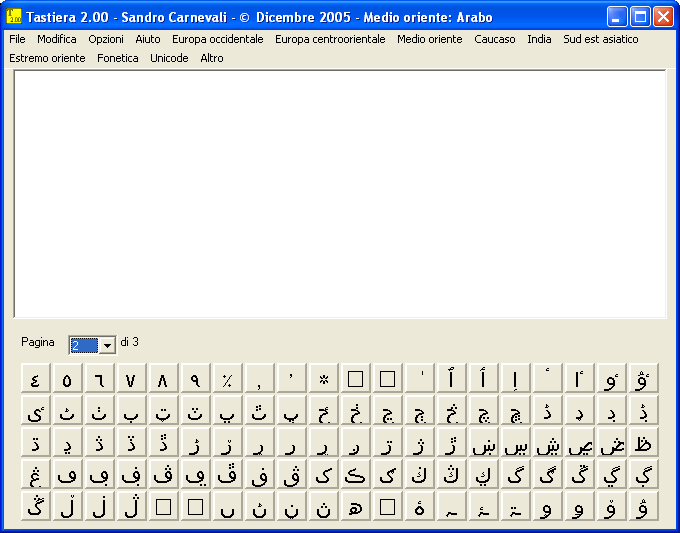680x533 pixels.
Task: Insert the Arabic-Indic digit nine ٩ key
Action: (196, 378)
